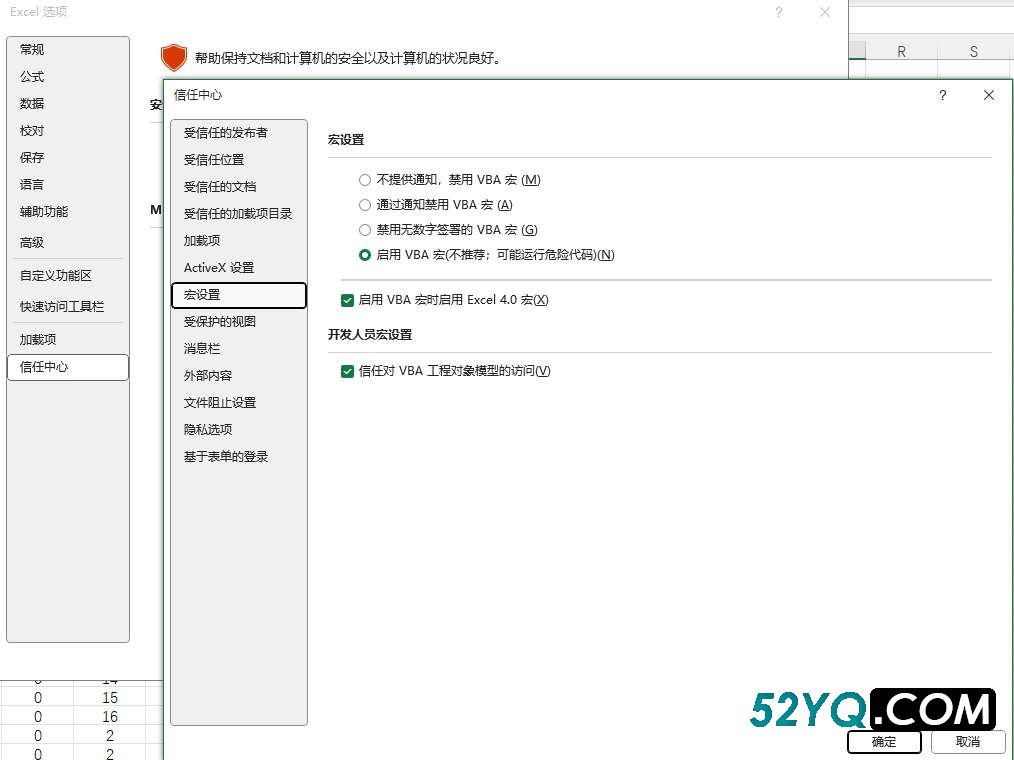Open 受信任位置 tab
Screen dimensions: 1014x760
coord(239,160)
